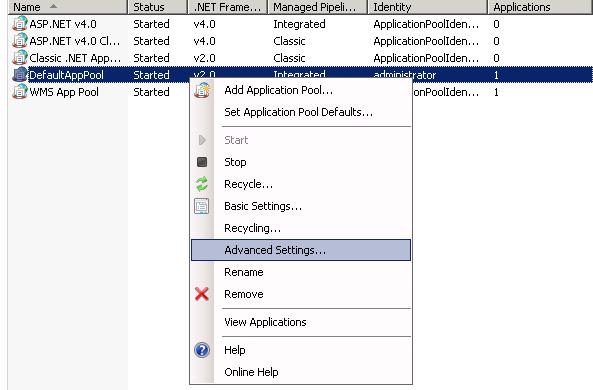Click the blue Help question mark icon
Viewport: 593px width, 390px height.
tap(202, 350)
